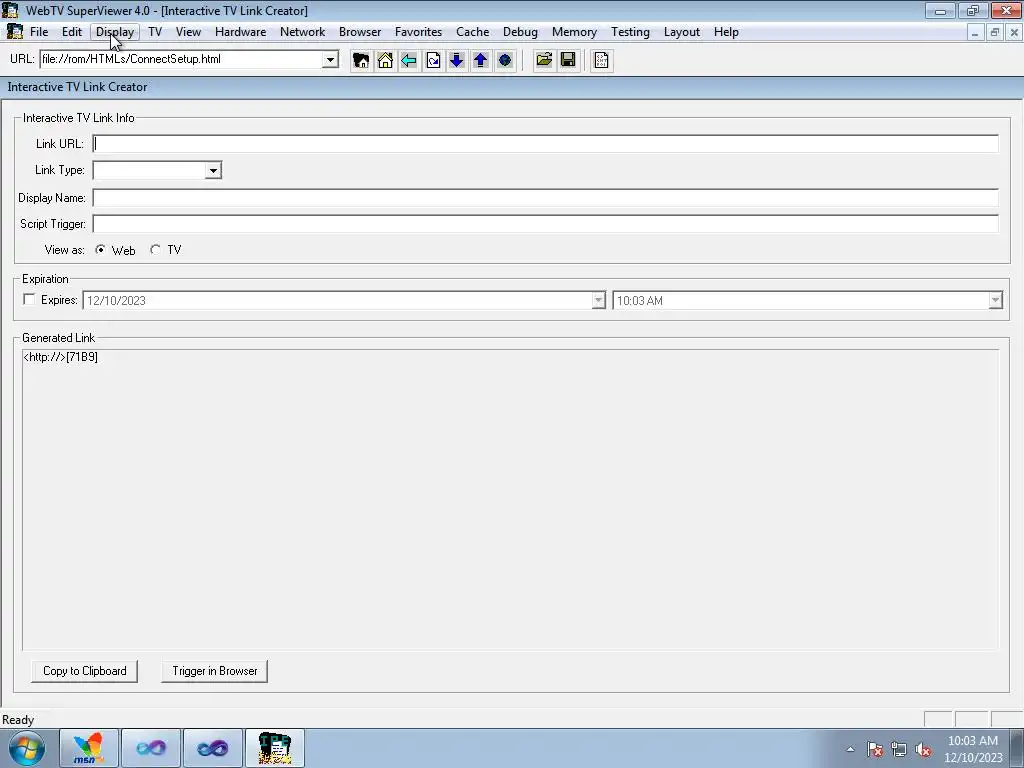This screenshot has height=768, width=1024.
Task: Click the Copy to Clipboard button
Action: [x=84, y=671]
